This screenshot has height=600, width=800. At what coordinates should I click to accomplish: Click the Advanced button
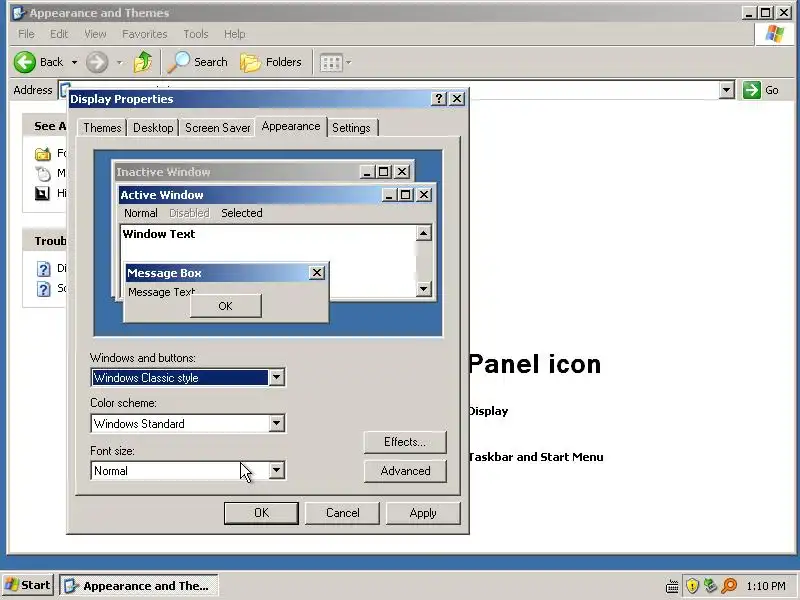[x=405, y=471]
